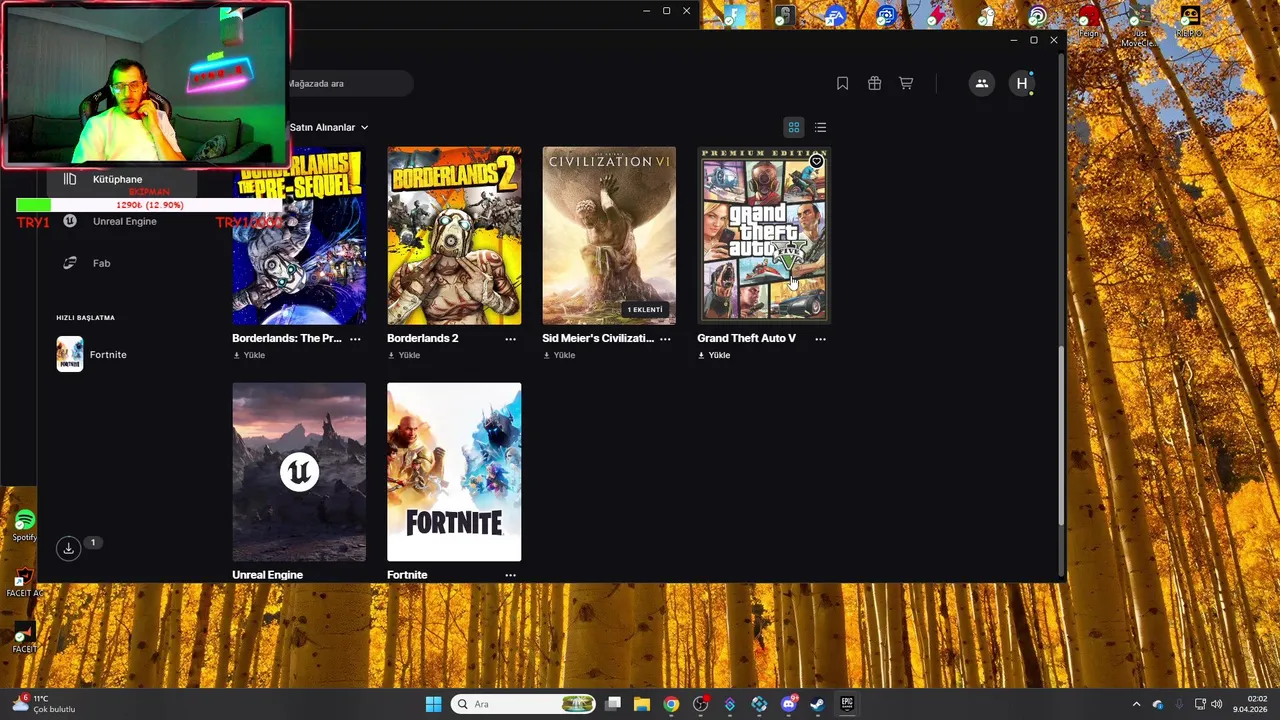
Task: Open the Windows Start menu
Action: click(433, 704)
